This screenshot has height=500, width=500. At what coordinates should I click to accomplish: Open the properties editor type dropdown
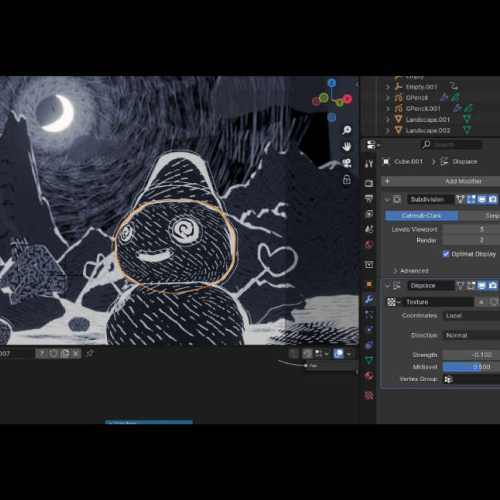(373, 145)
